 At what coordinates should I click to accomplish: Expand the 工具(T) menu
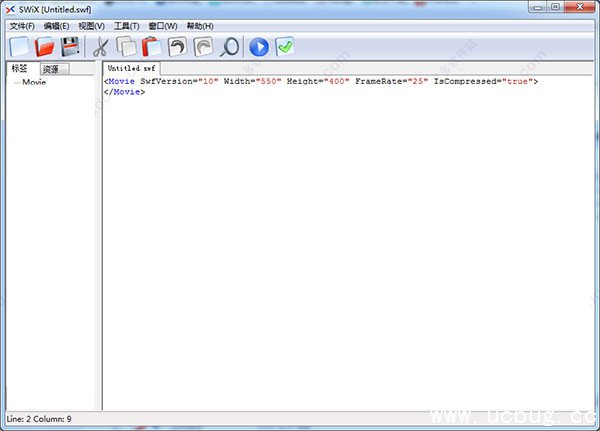point(127,25)
